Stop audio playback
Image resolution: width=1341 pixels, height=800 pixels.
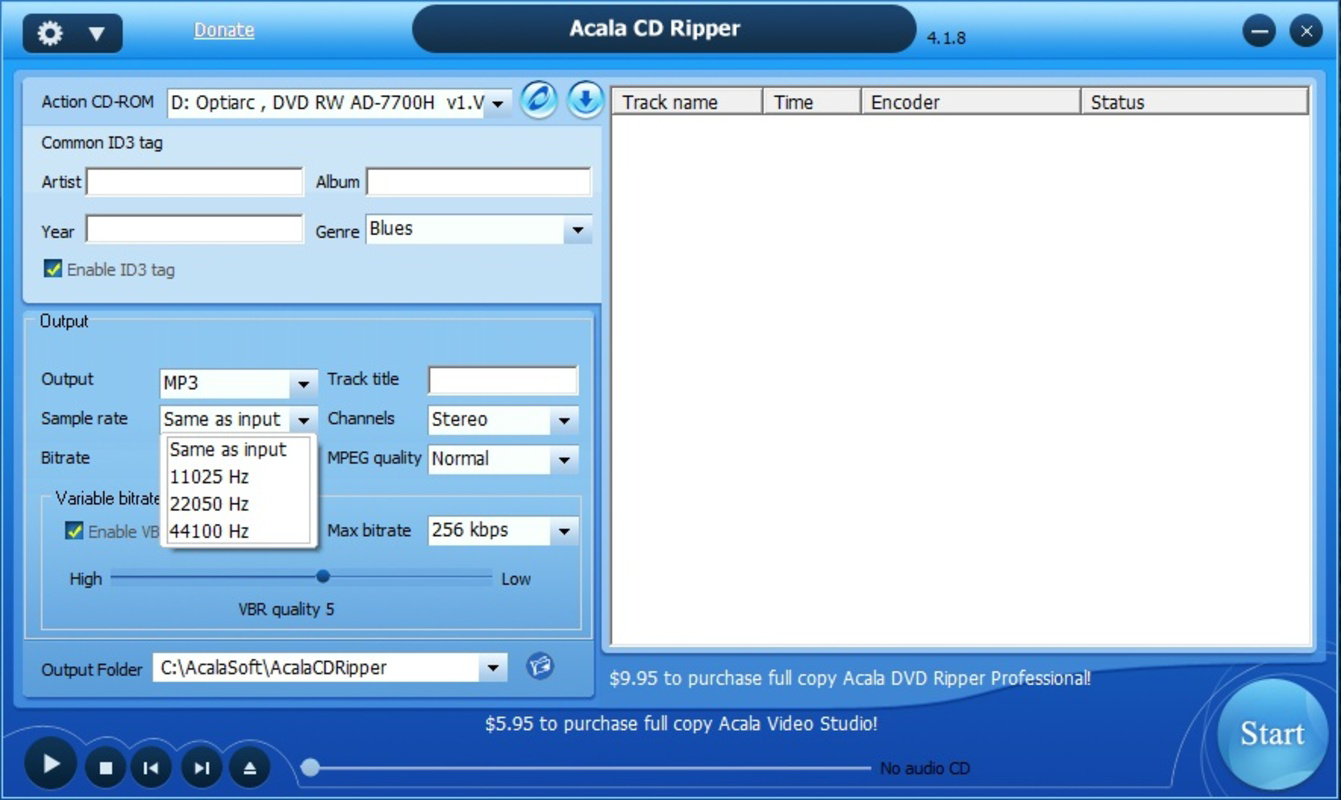(106, 768)
